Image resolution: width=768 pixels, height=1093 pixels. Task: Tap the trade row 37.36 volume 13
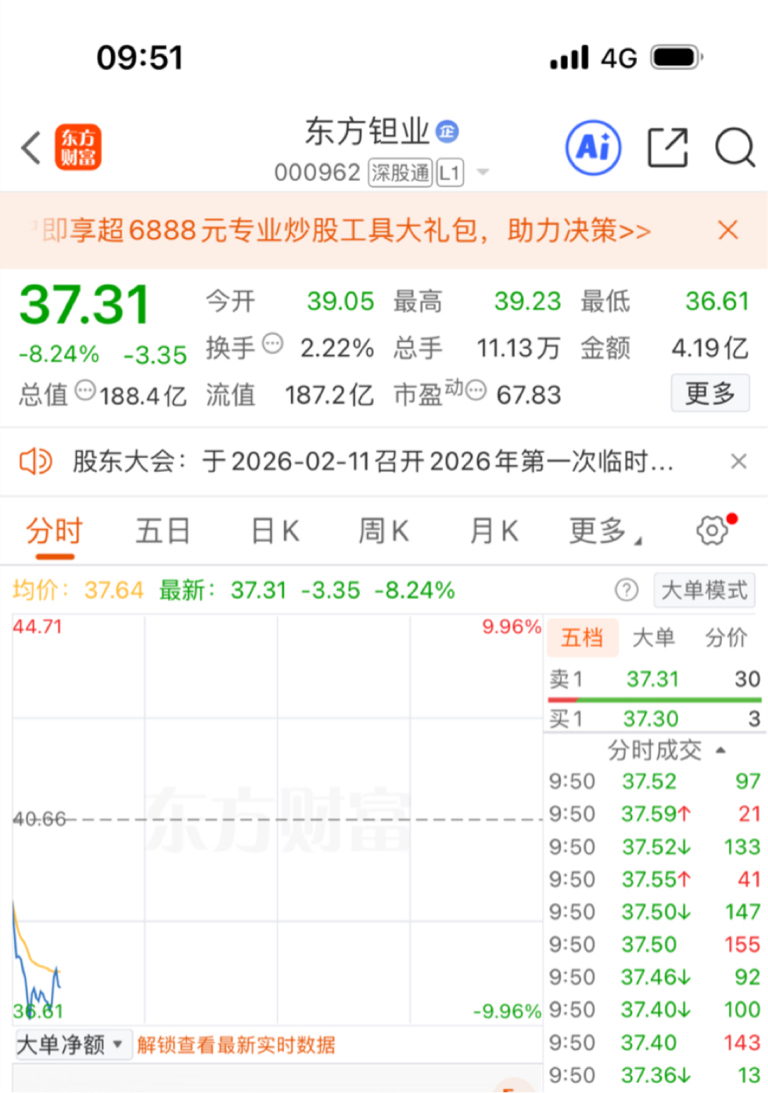coord(654,1075)
